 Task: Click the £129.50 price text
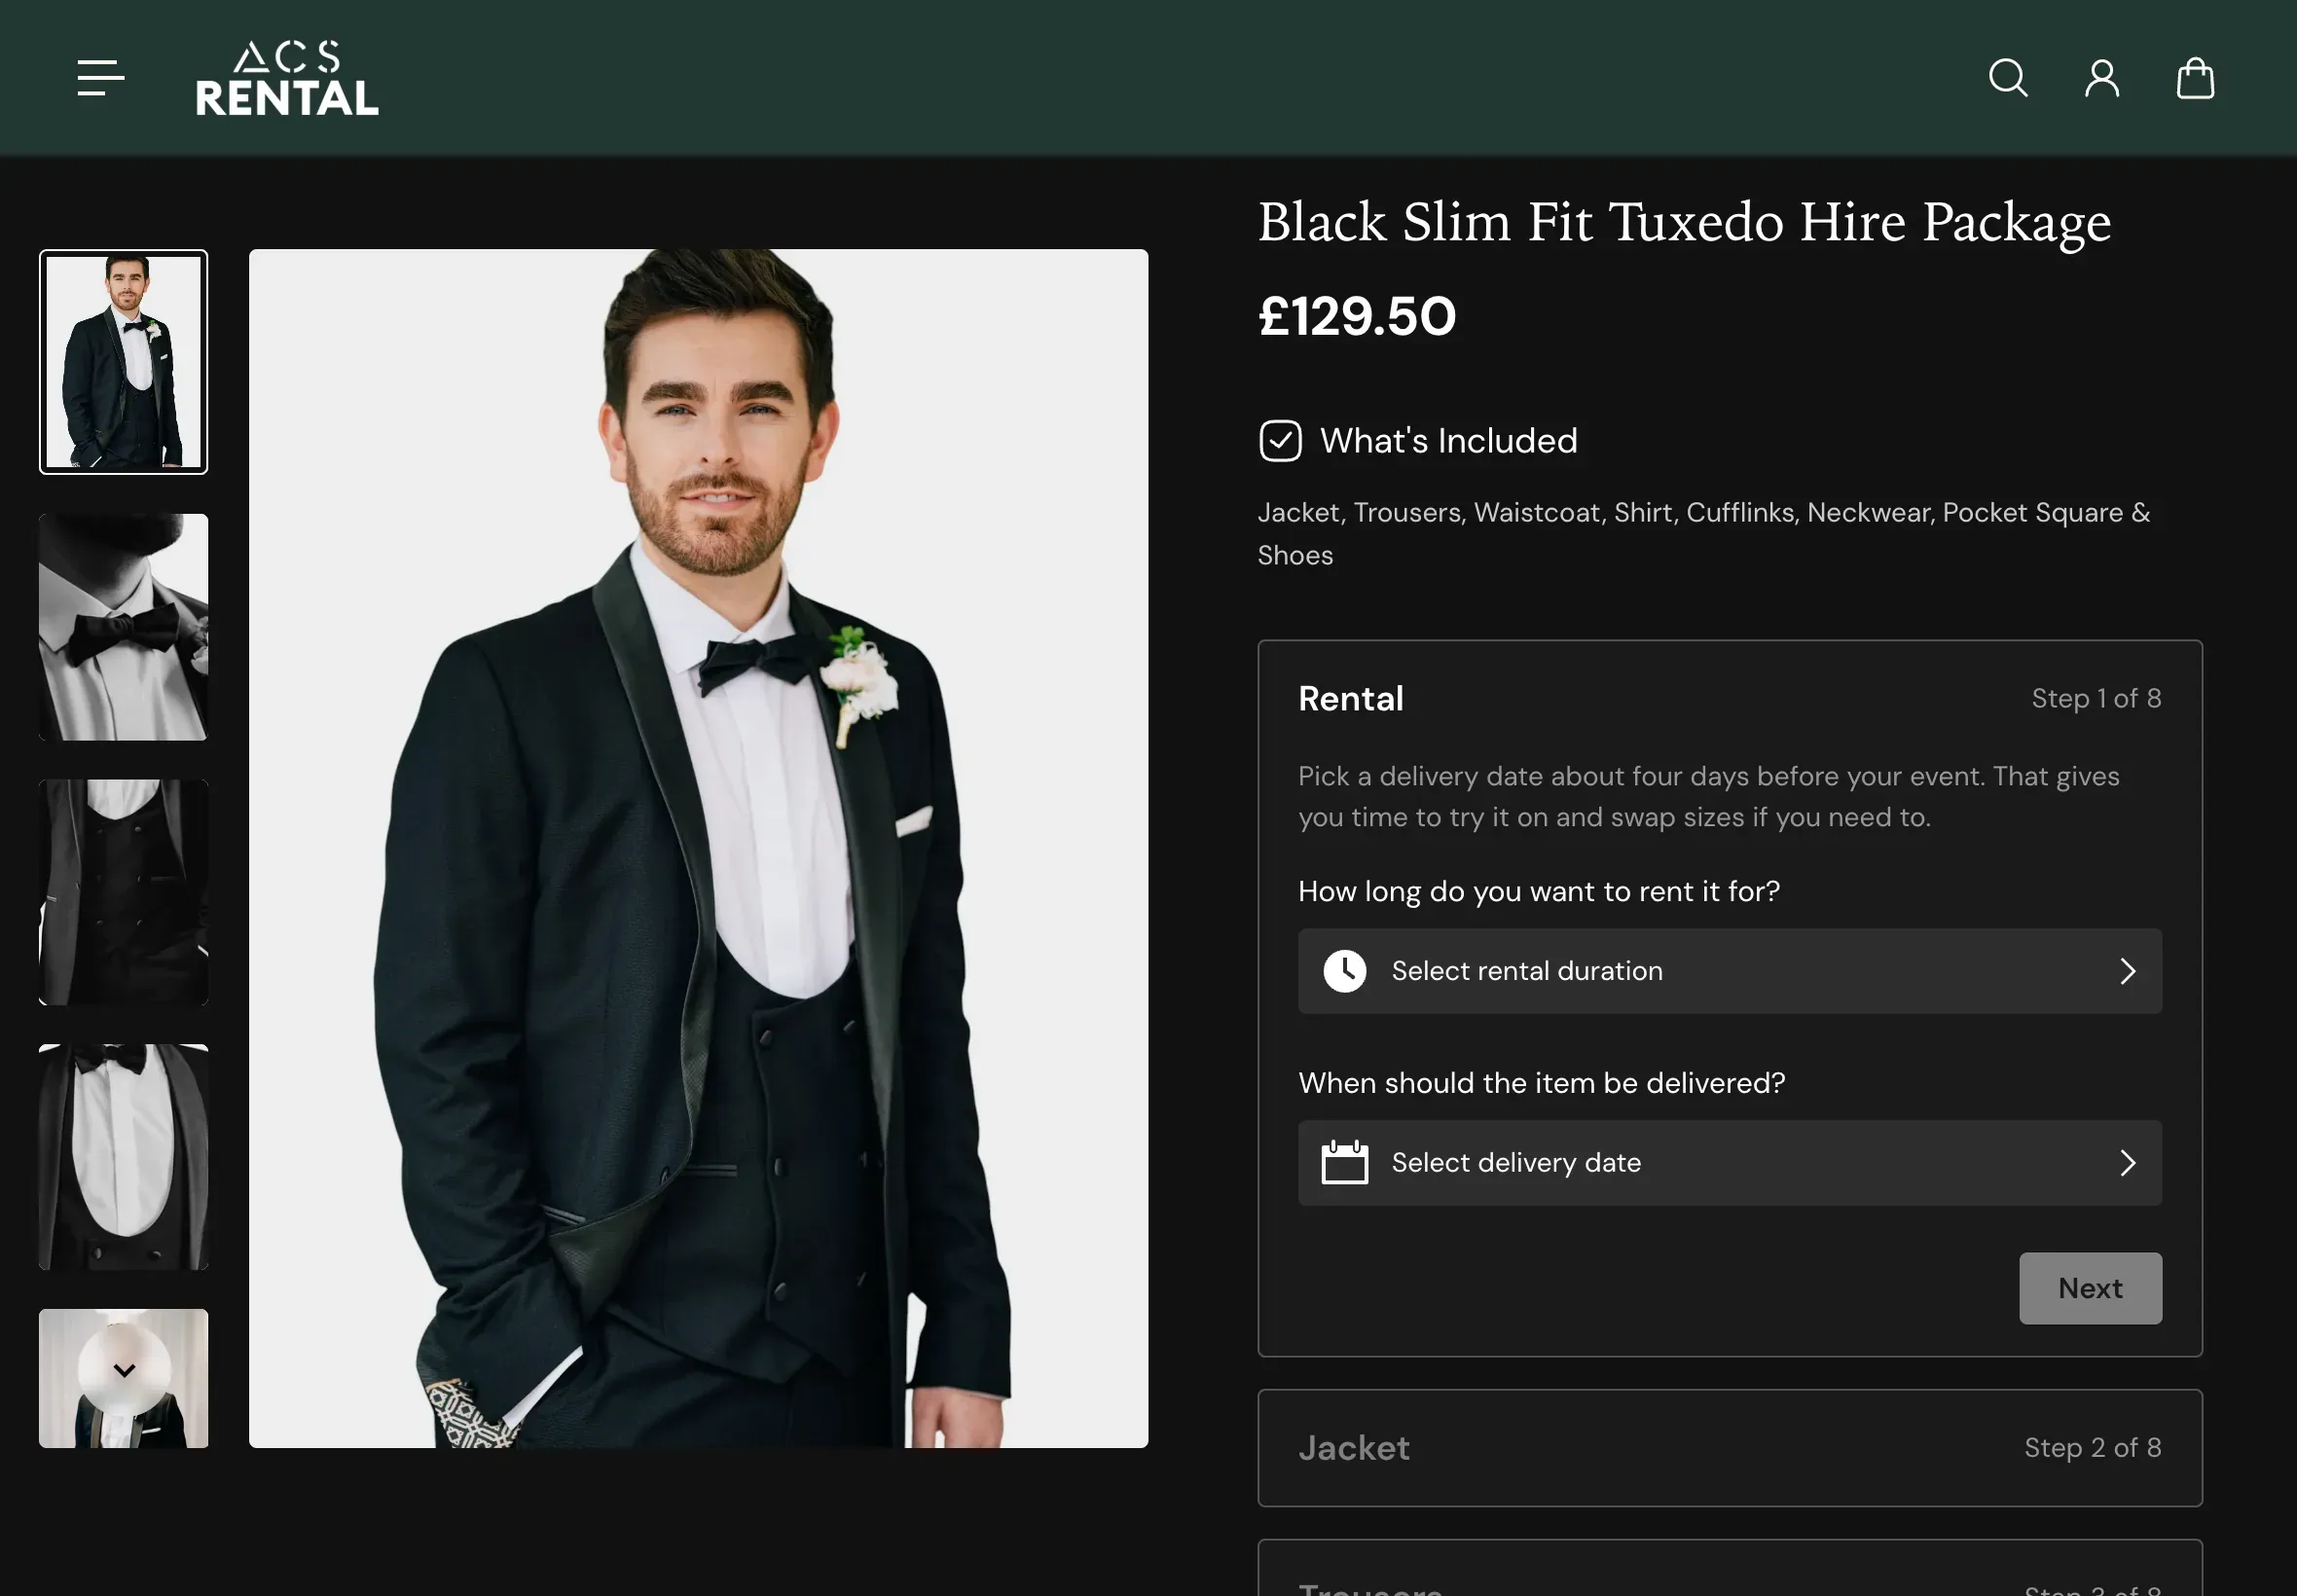[x=1357, y=315]
